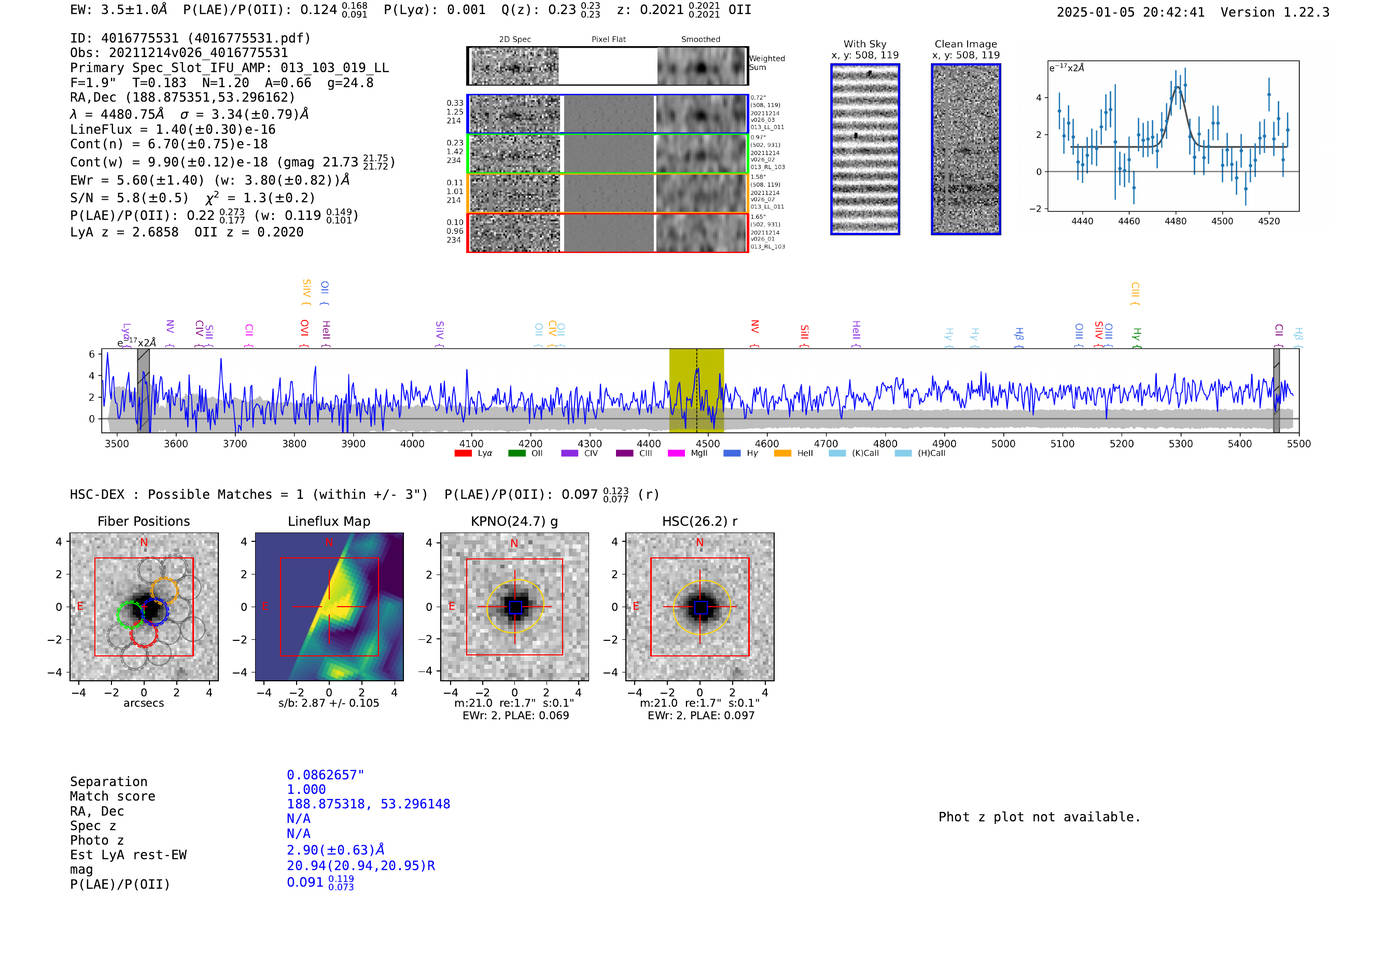
Task: Click the Clean Image thumbnail
Action: [x=966, y=149]
